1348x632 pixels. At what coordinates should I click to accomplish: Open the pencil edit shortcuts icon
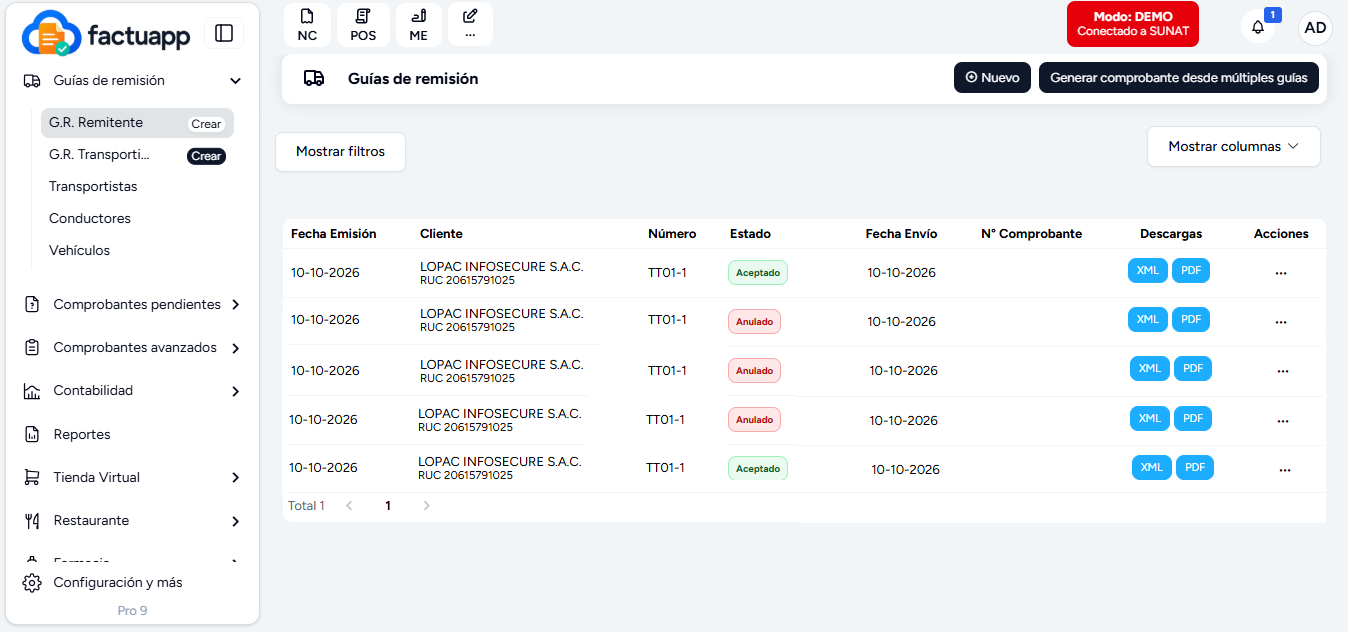470,25
